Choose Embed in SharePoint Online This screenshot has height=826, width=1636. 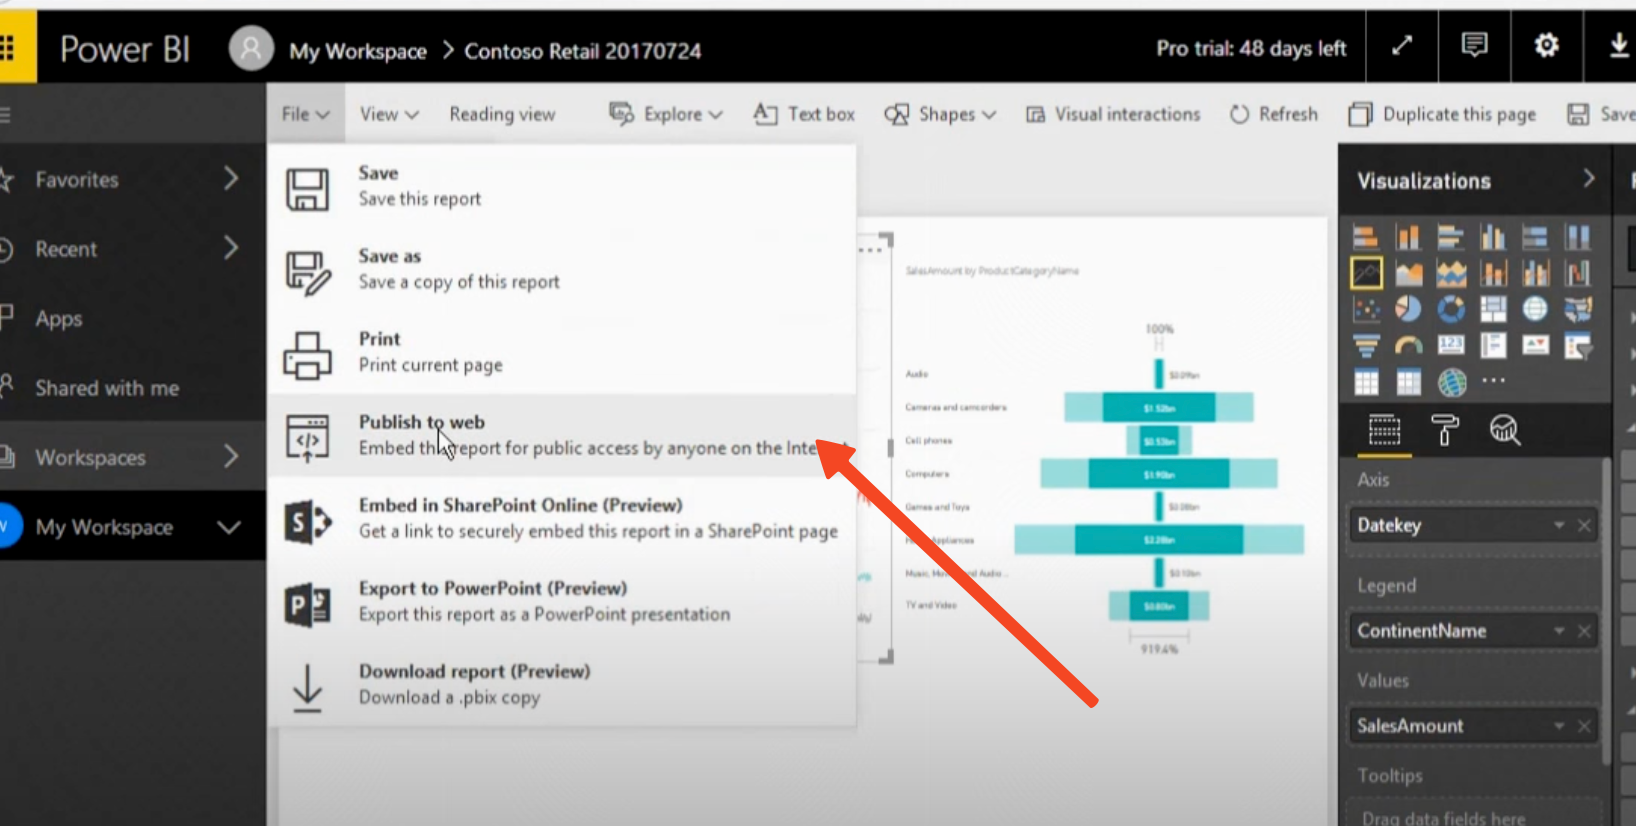tap(562, 518)
